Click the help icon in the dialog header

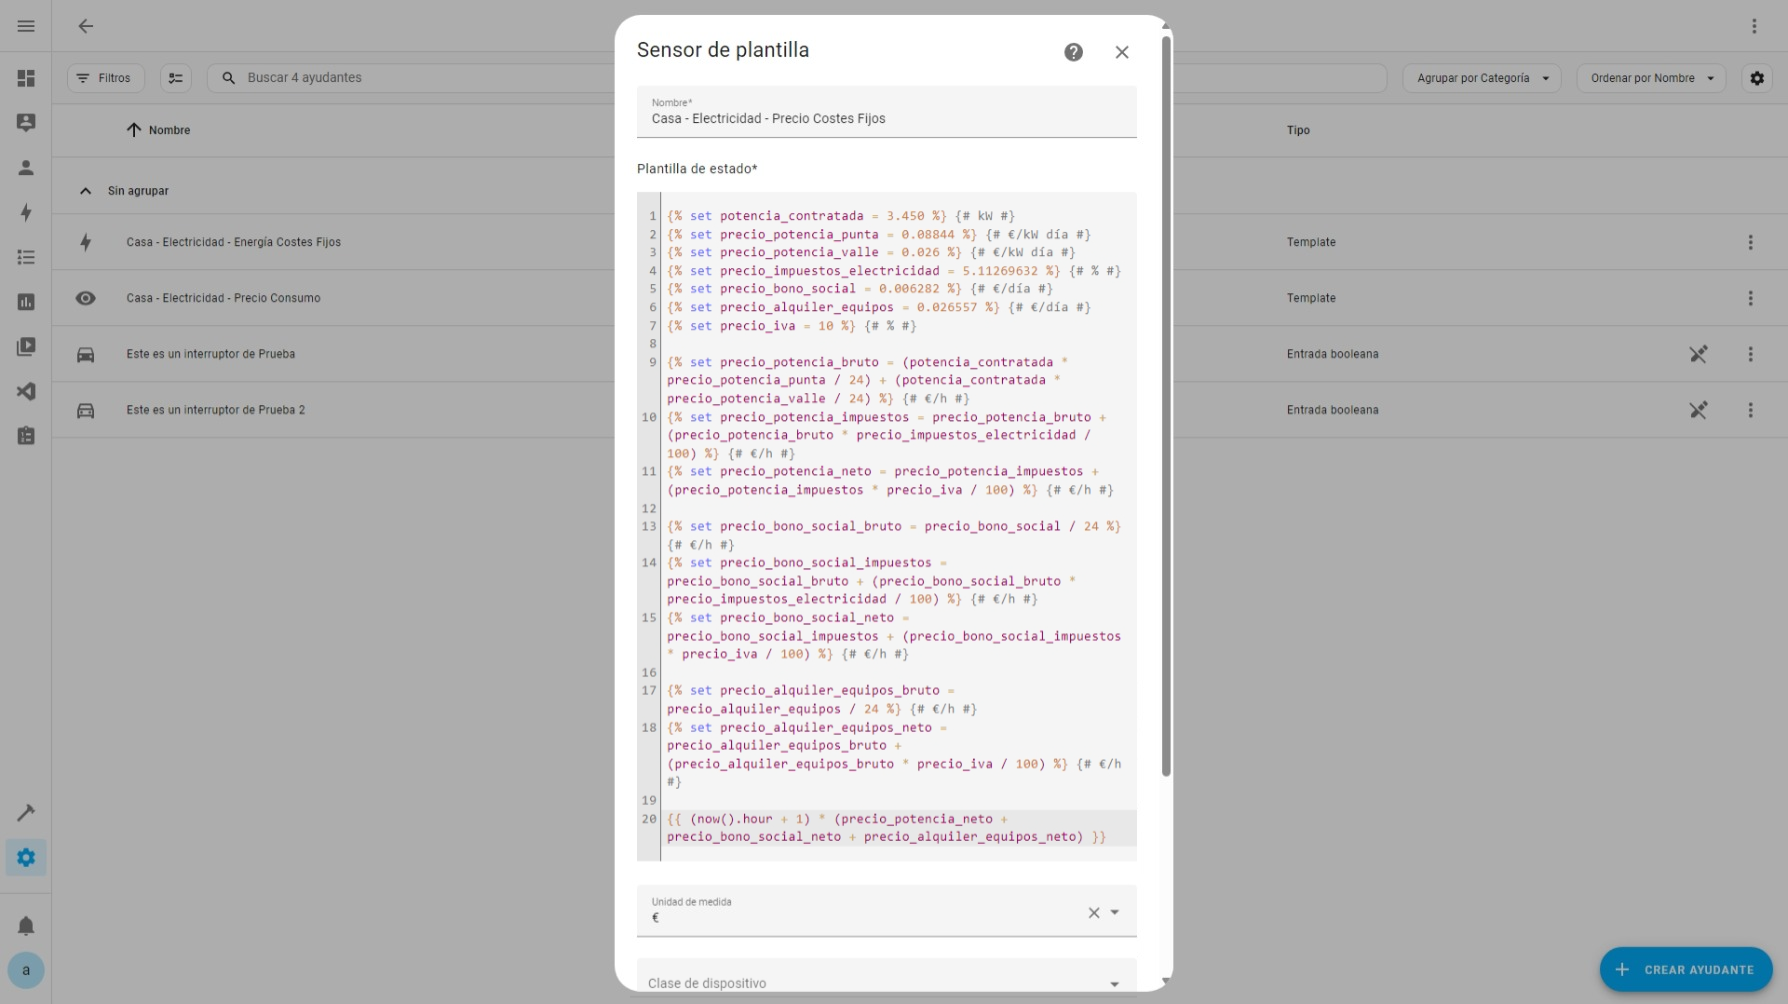(x=1073, y=52)
